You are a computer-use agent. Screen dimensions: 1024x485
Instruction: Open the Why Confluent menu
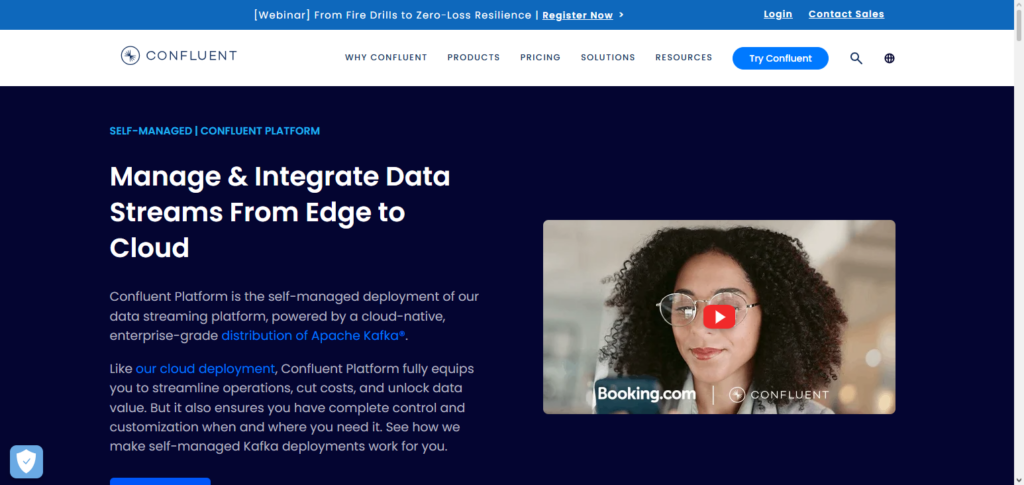pos(386,57)
